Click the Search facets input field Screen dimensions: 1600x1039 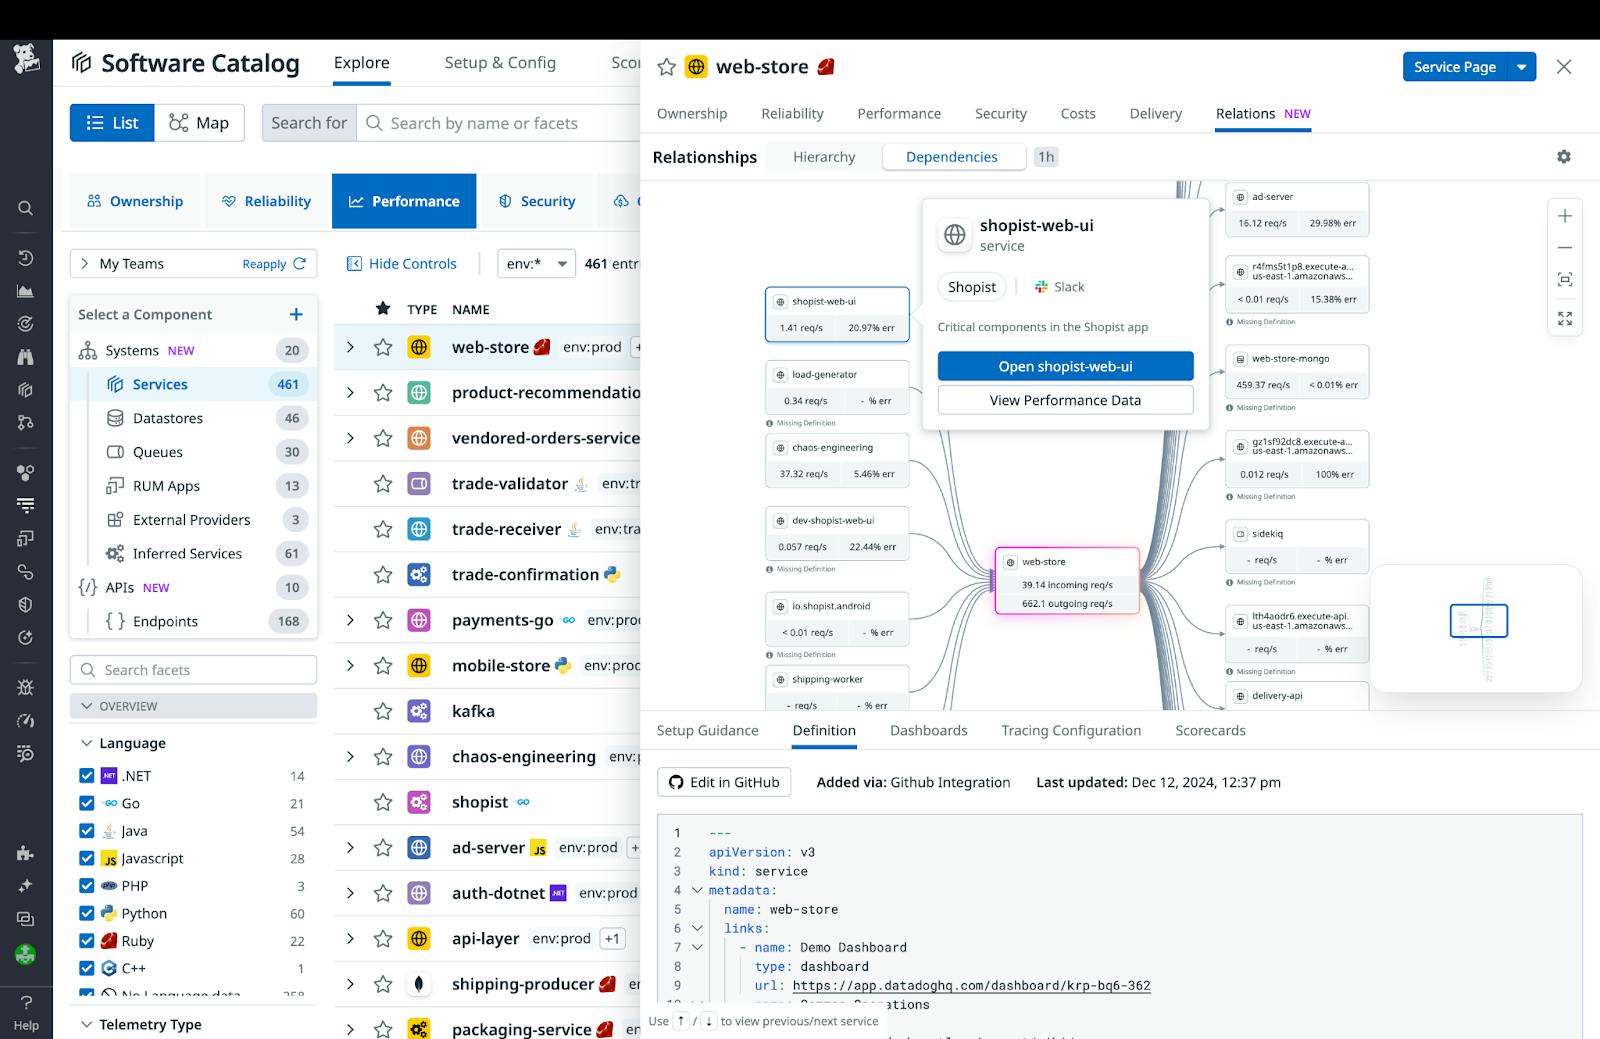(194, 670)
